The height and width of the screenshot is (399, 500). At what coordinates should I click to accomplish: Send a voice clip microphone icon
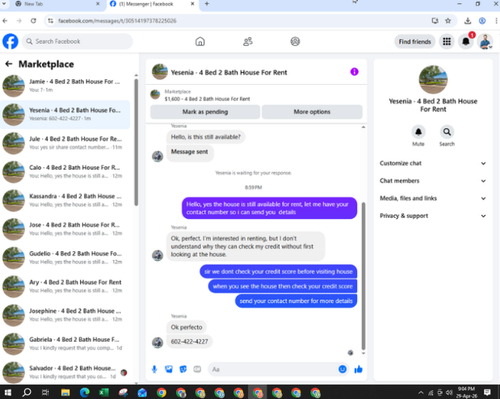[x=154, y=369]
